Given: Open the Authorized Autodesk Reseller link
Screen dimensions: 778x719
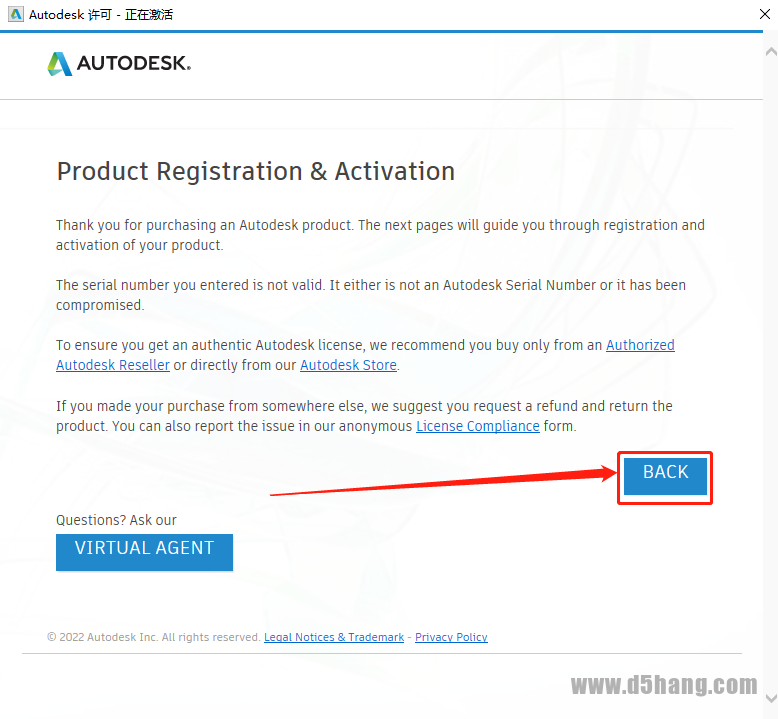Looking at the screenshot, I should 640,346.
